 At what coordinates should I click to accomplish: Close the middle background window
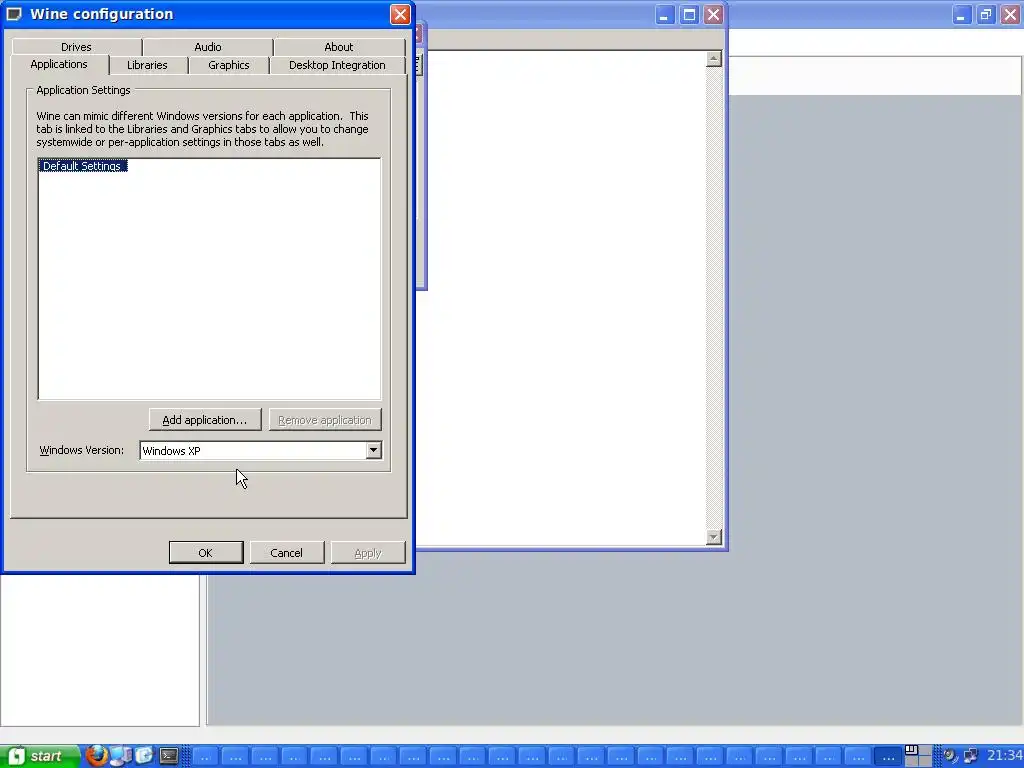713,14
